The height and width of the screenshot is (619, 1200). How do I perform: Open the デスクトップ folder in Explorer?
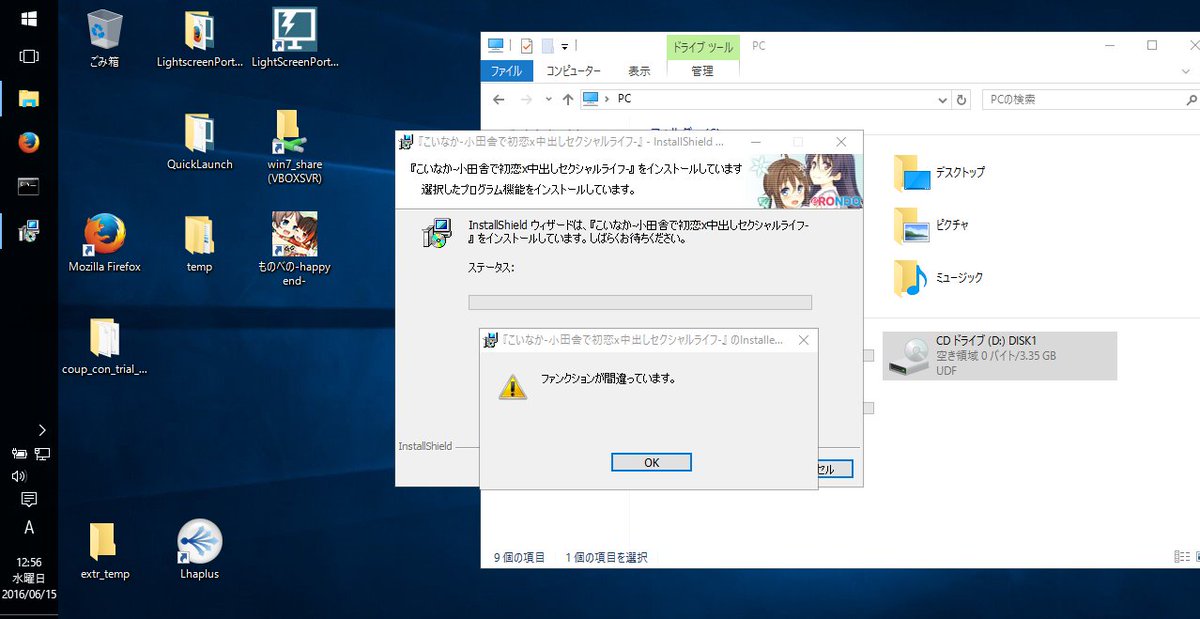[x=938, y=172]
